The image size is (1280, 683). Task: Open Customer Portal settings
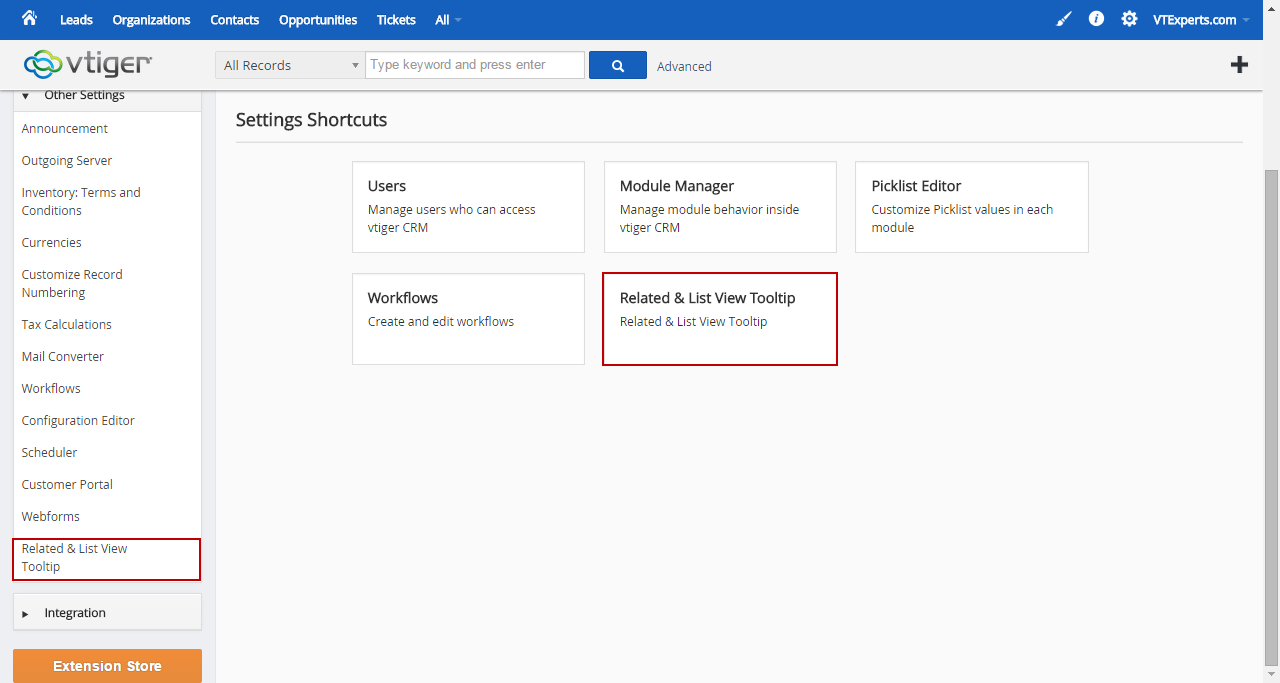tap(67, 485)
